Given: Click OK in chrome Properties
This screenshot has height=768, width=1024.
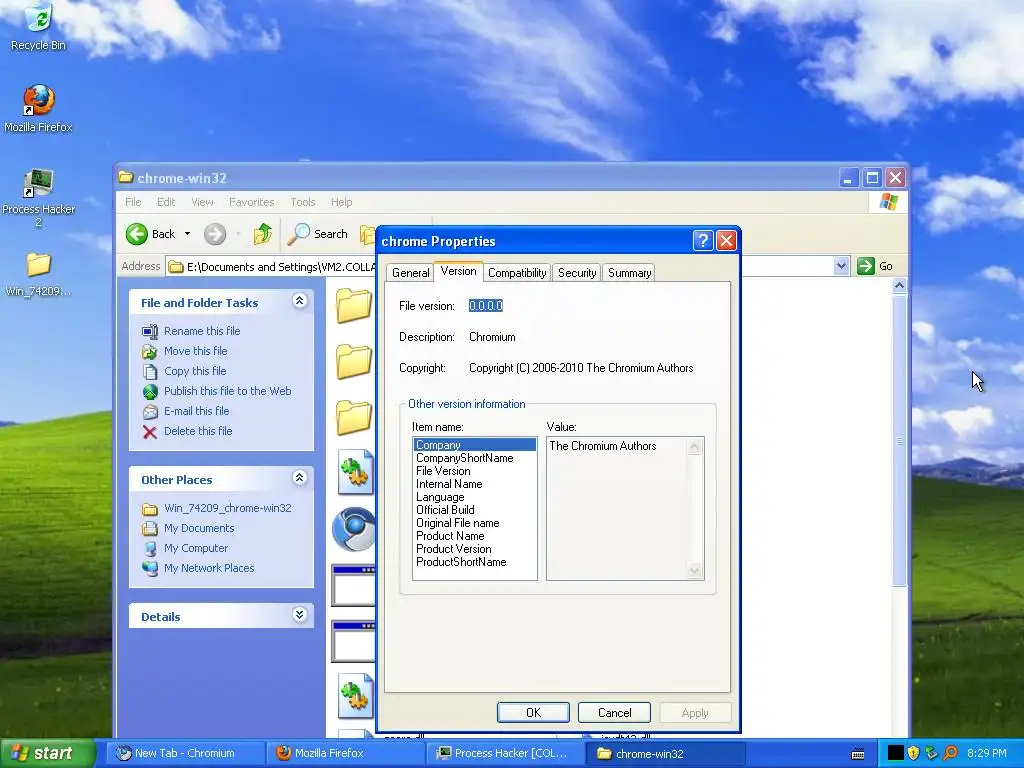Looking at the screenshot, I should coord(533,712).
